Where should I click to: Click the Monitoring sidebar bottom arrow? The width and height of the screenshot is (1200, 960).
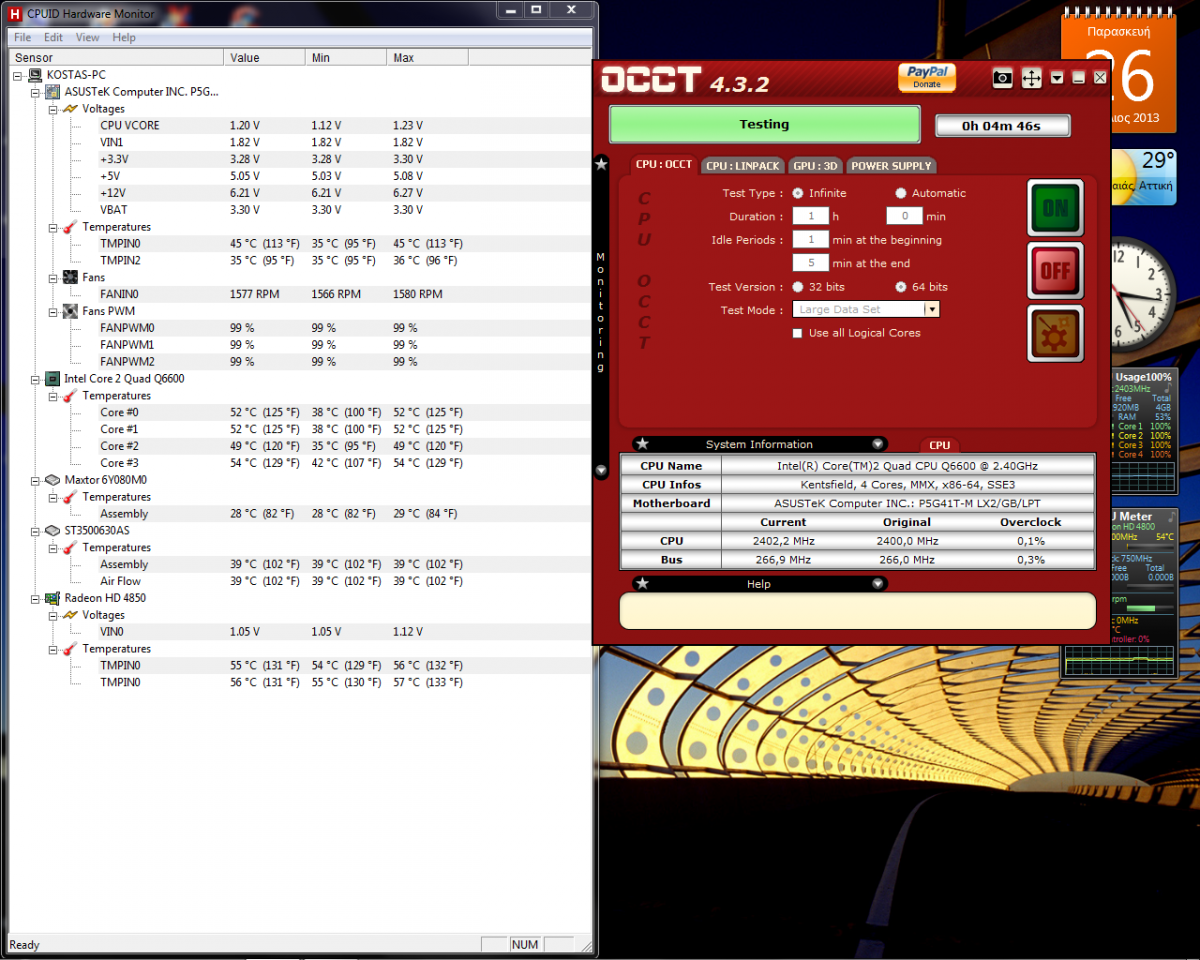[x=601, y=470]
